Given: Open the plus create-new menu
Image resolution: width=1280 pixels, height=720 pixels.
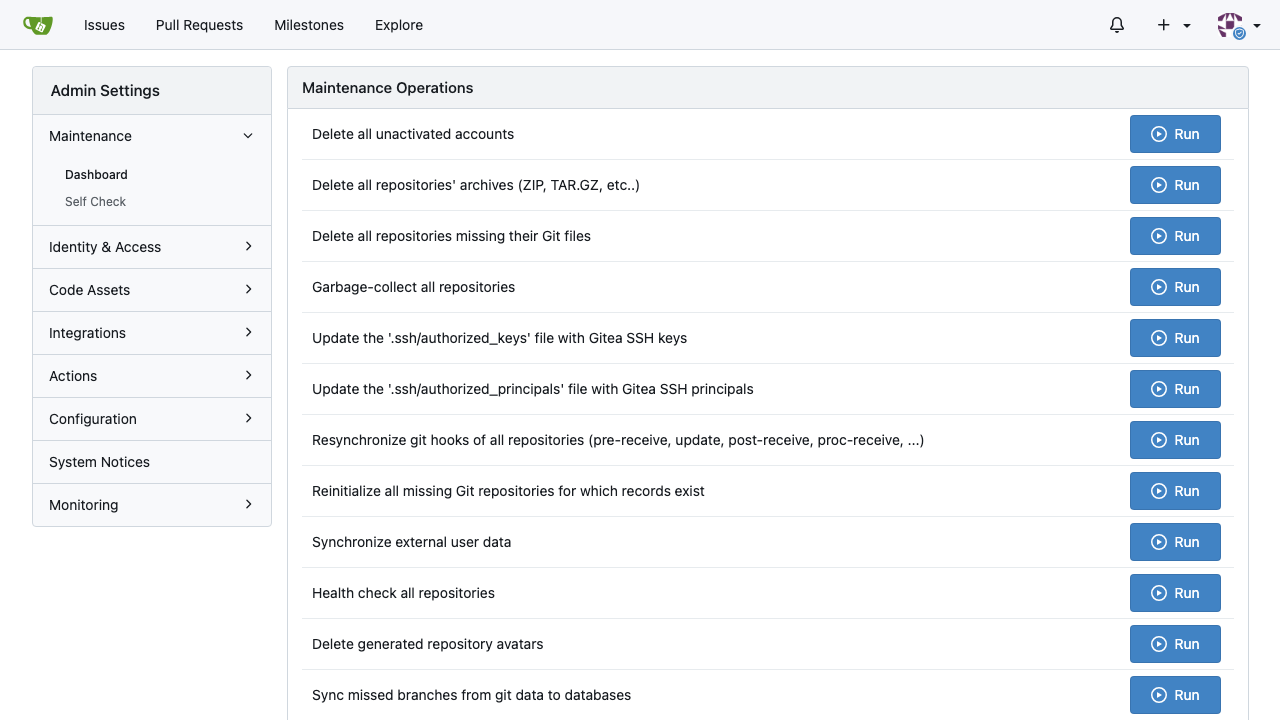Looking at the screenshot, I should [x=1174, y=25].
